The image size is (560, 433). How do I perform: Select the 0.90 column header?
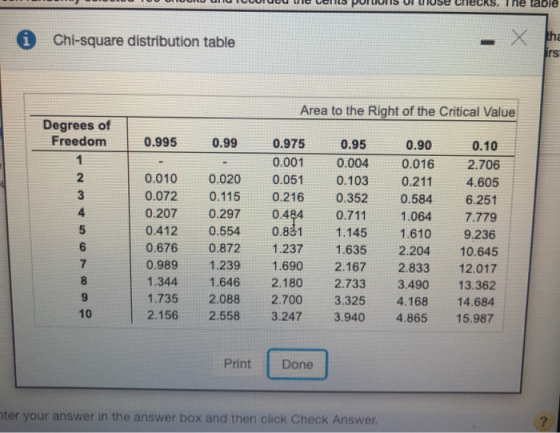point(419,145)
